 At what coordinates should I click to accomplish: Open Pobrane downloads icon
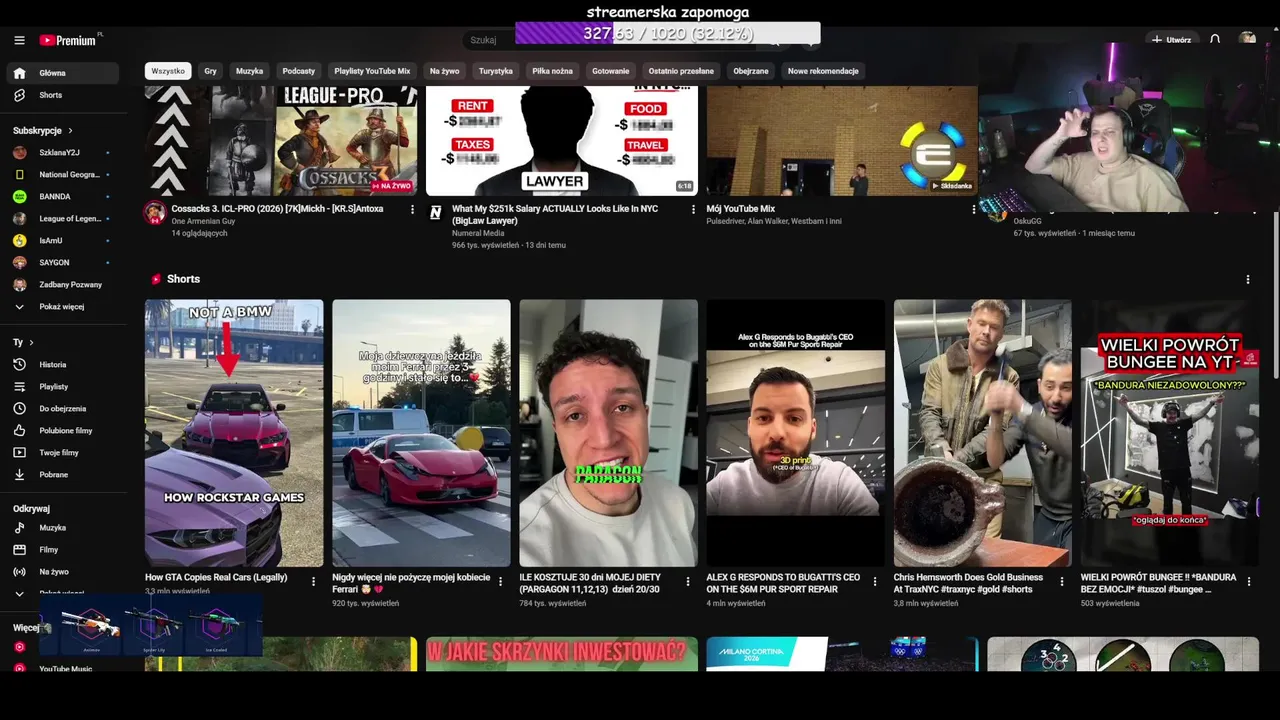click(x=19, y=475)
